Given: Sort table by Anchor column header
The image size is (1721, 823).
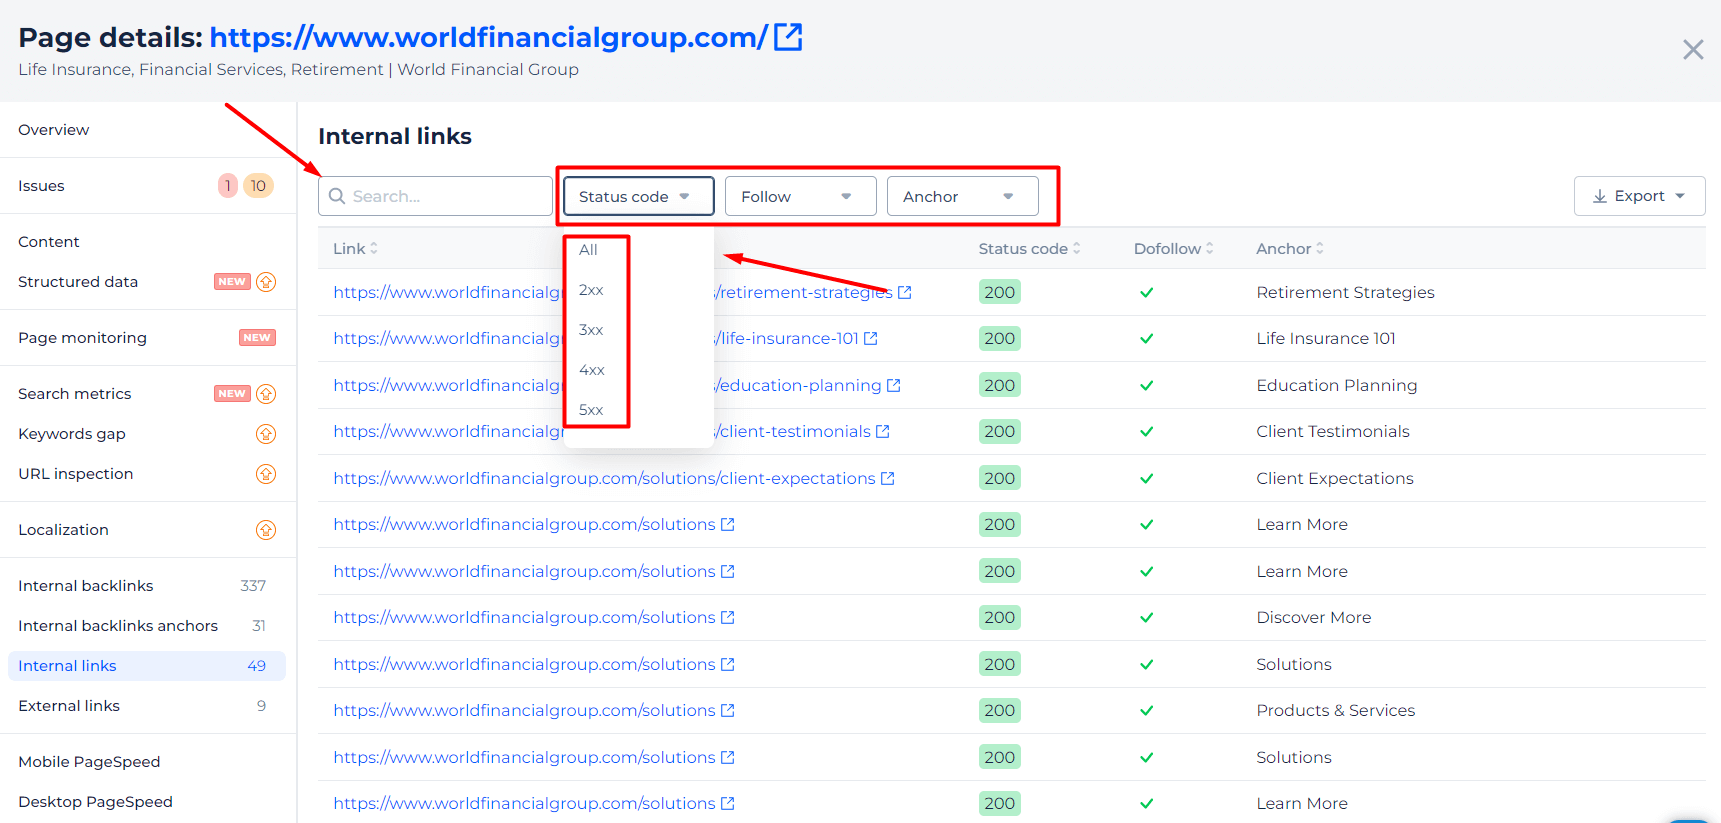Looking at the screenshot, I should (x=1290, y=248).
